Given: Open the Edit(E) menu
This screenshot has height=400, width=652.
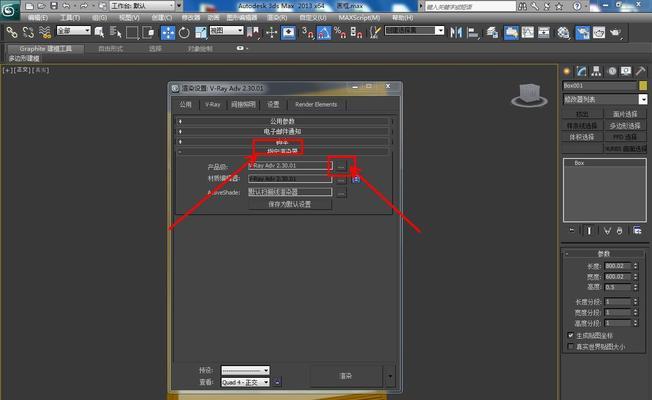Looking at the screenshot, I should coord(38,18).
